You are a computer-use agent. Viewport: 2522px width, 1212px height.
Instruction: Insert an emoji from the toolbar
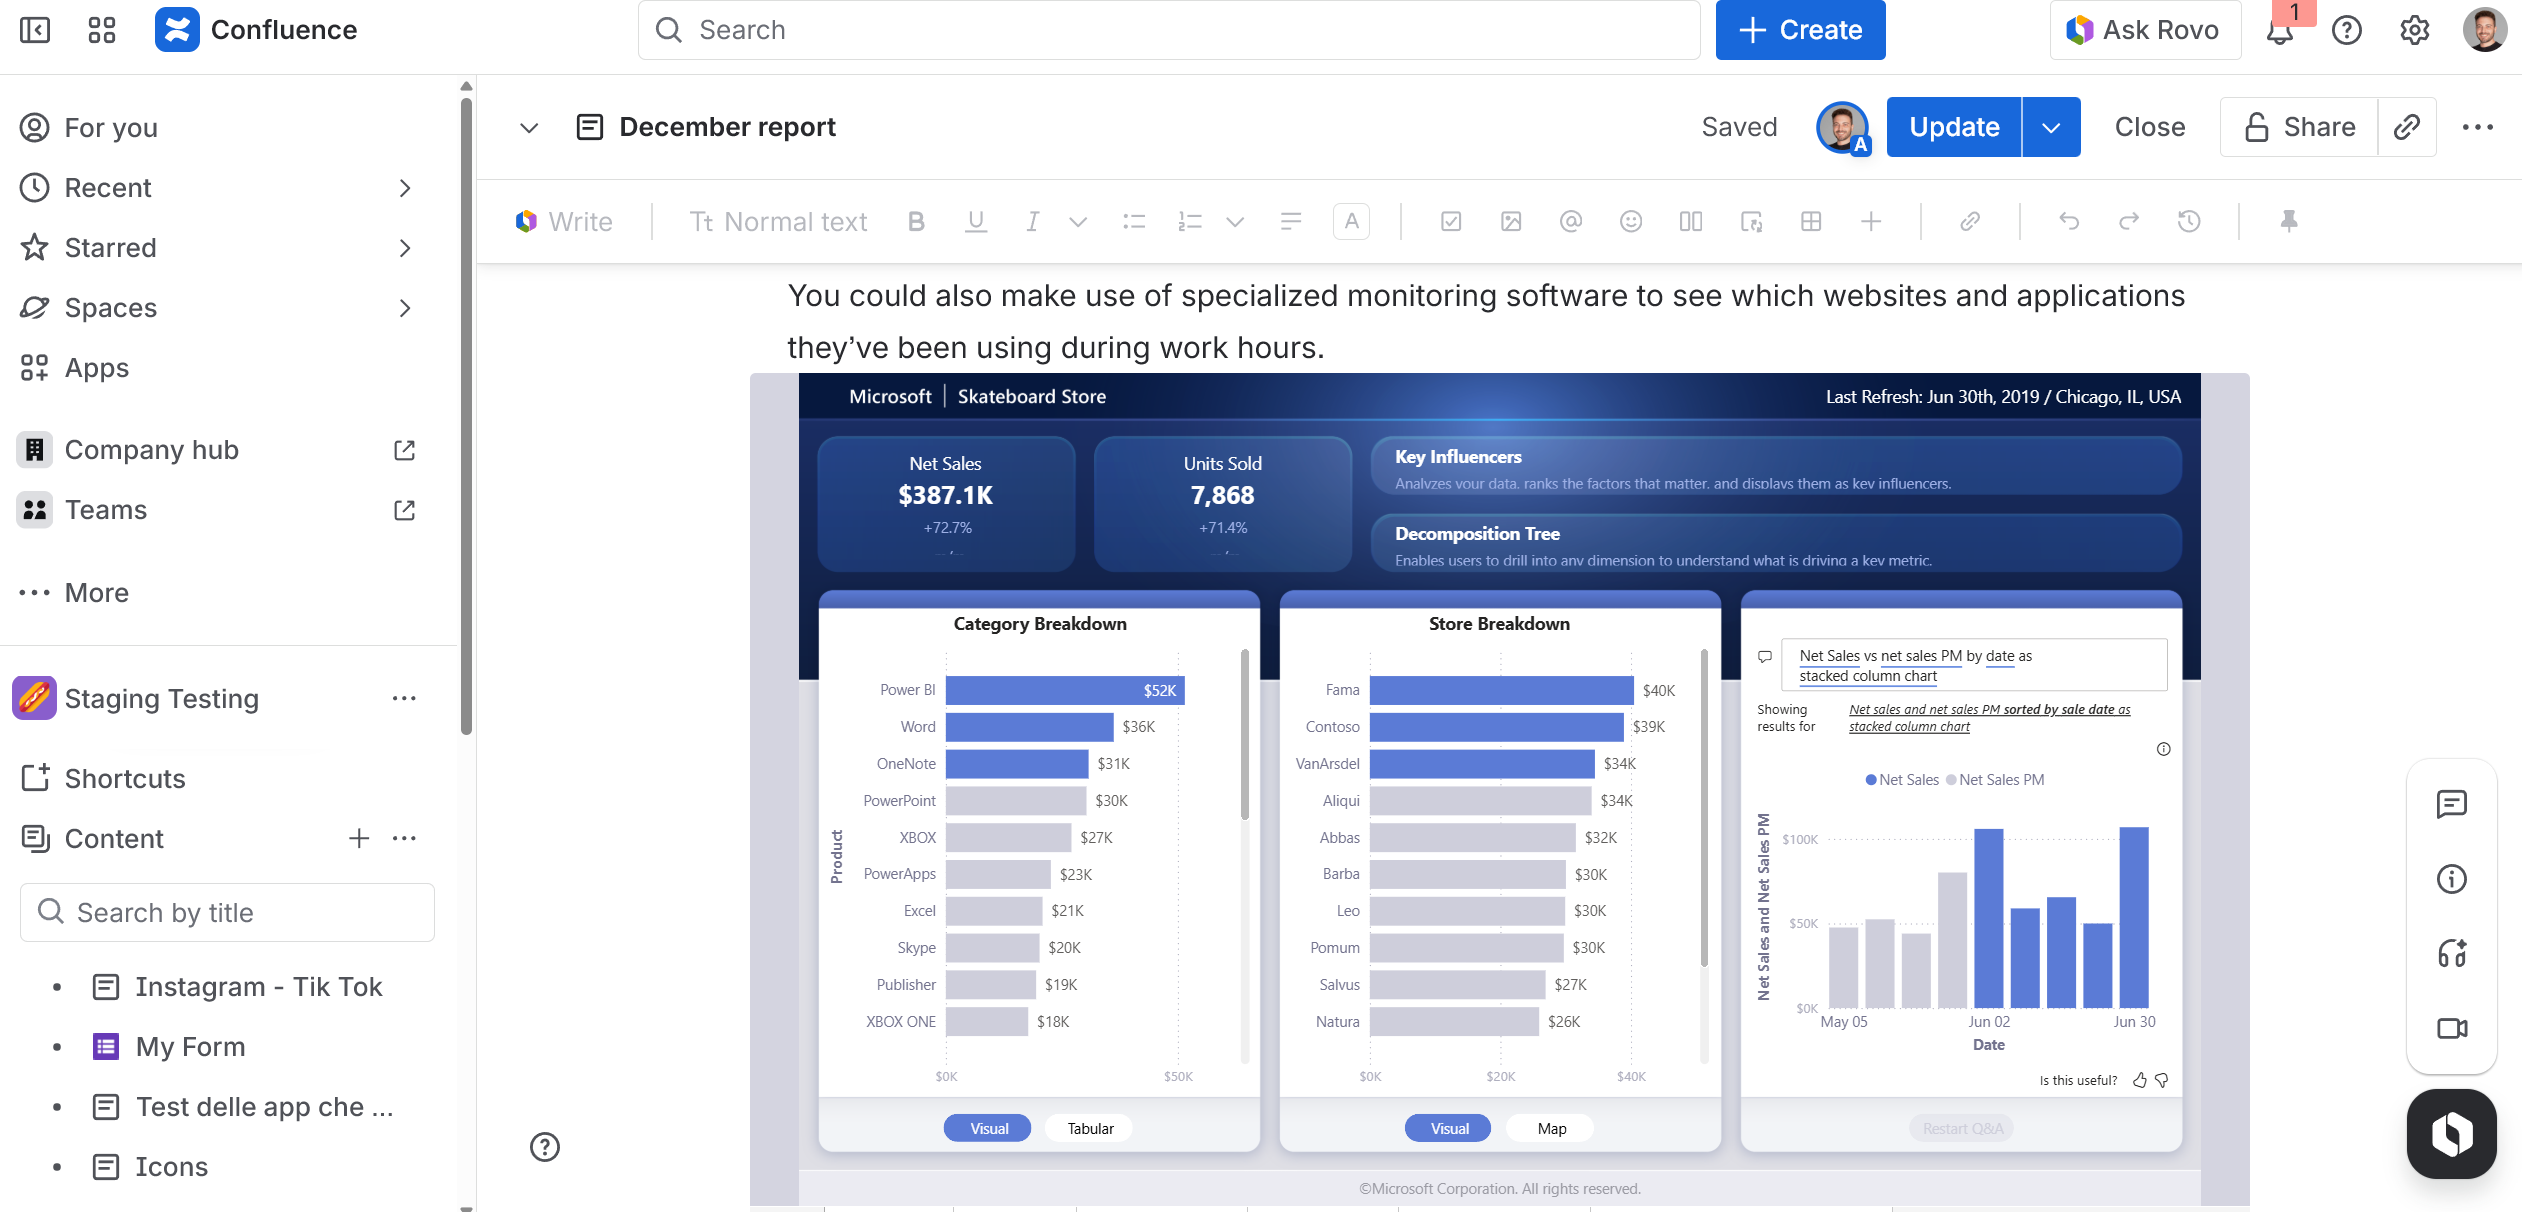1630,221
